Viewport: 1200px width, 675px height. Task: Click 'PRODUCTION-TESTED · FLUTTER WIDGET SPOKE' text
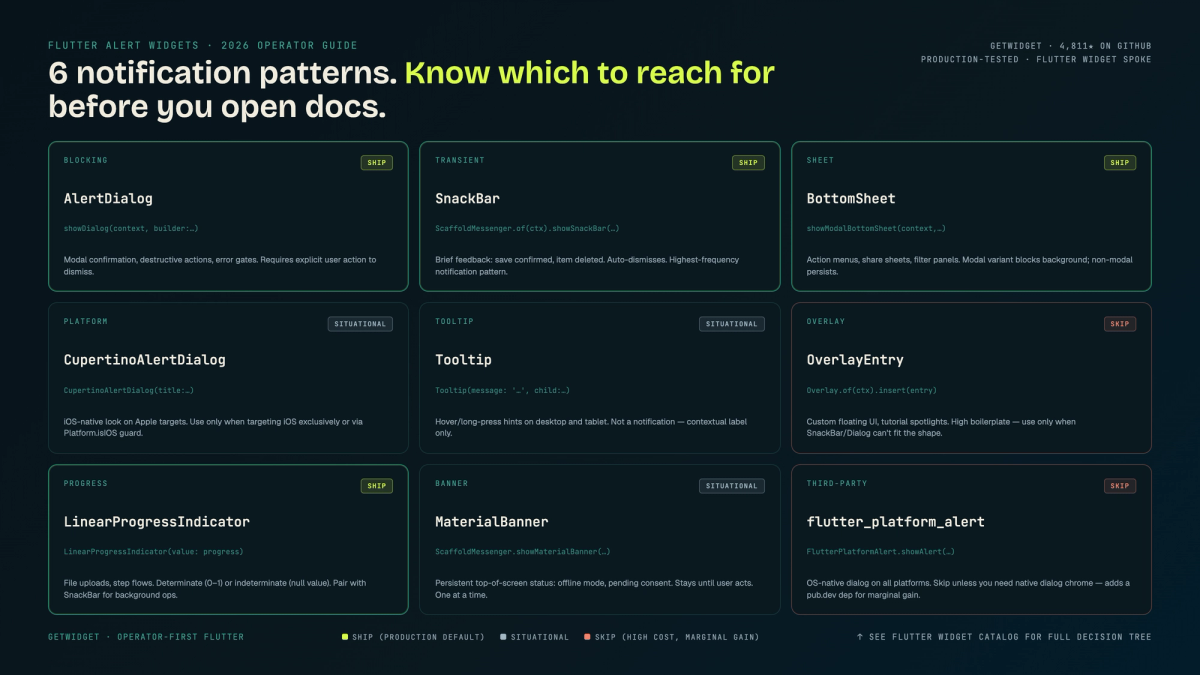click(x=1036, y=60)
